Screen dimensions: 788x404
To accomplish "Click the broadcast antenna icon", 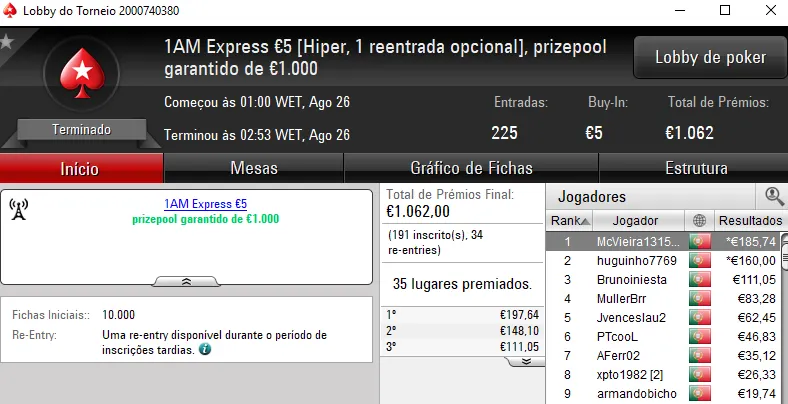I will (x=18, y=209).
